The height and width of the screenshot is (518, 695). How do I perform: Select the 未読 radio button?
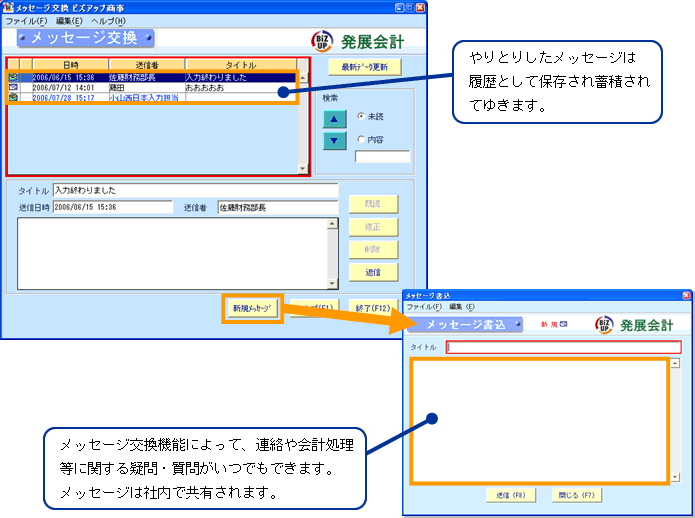tap(361, 117)
